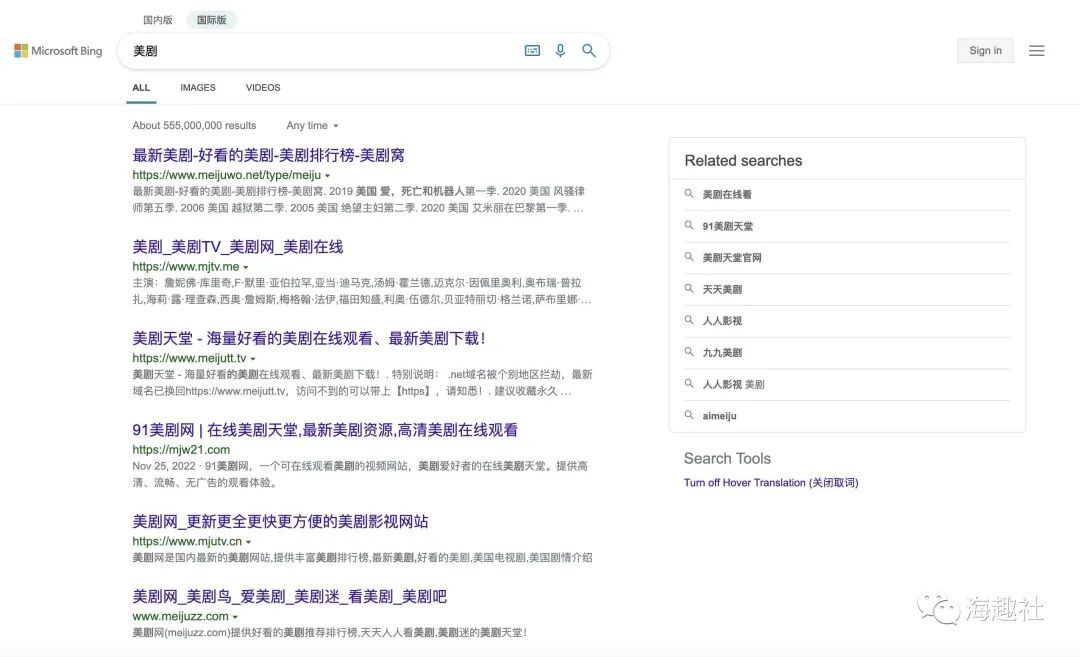The width and height of the screenshot is (1080, 657).
Task: Expand arrow next to www.mjtv.me URL
Action: click(x=246, y=267)
